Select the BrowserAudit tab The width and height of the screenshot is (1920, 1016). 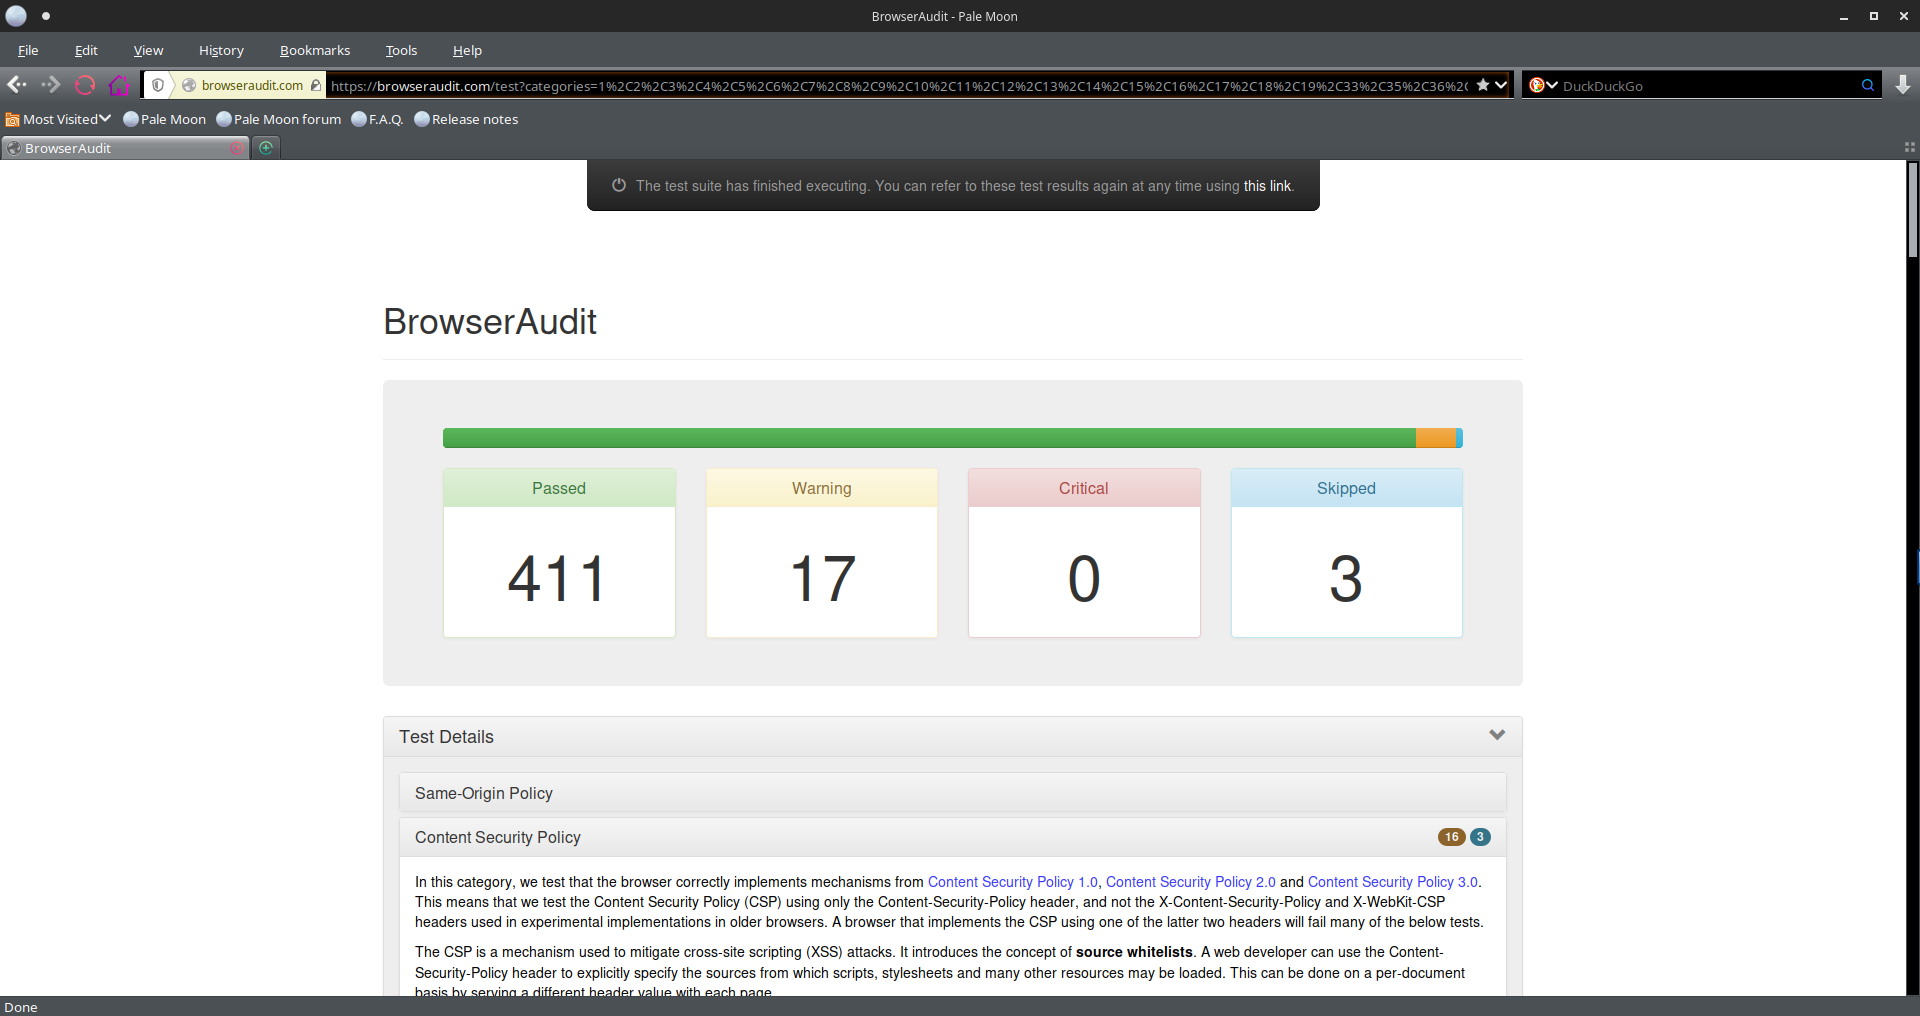[x=125, y=148]
